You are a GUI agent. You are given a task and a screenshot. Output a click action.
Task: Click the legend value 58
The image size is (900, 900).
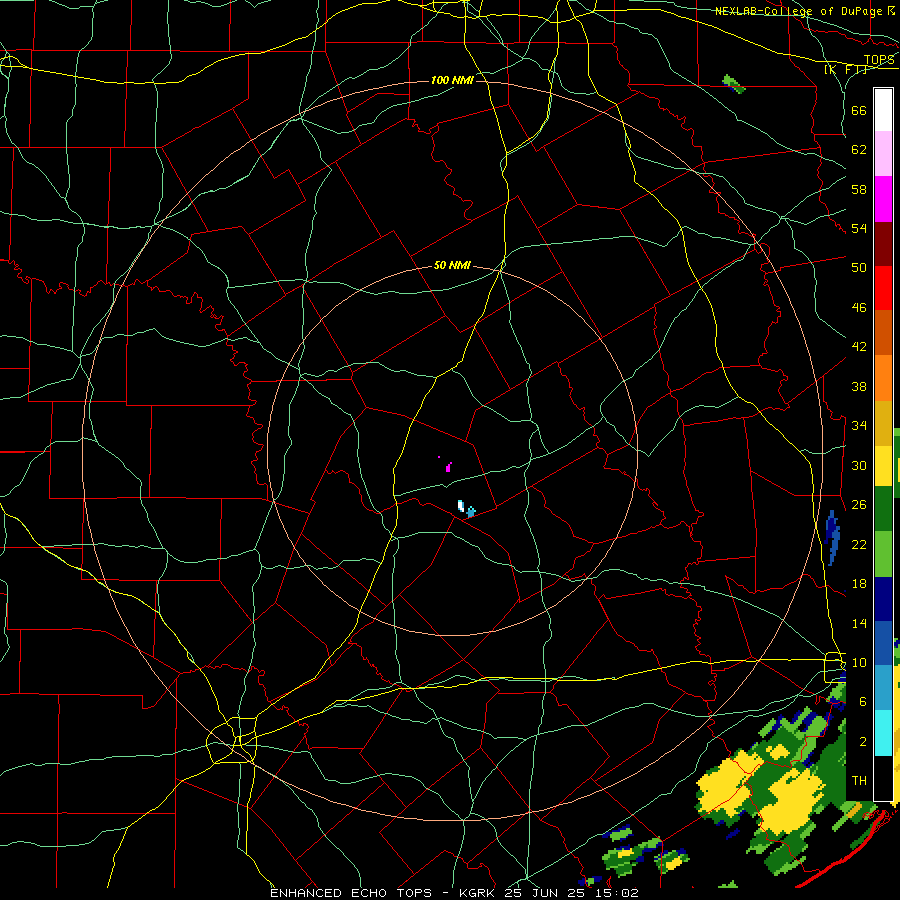pos(859,189)
